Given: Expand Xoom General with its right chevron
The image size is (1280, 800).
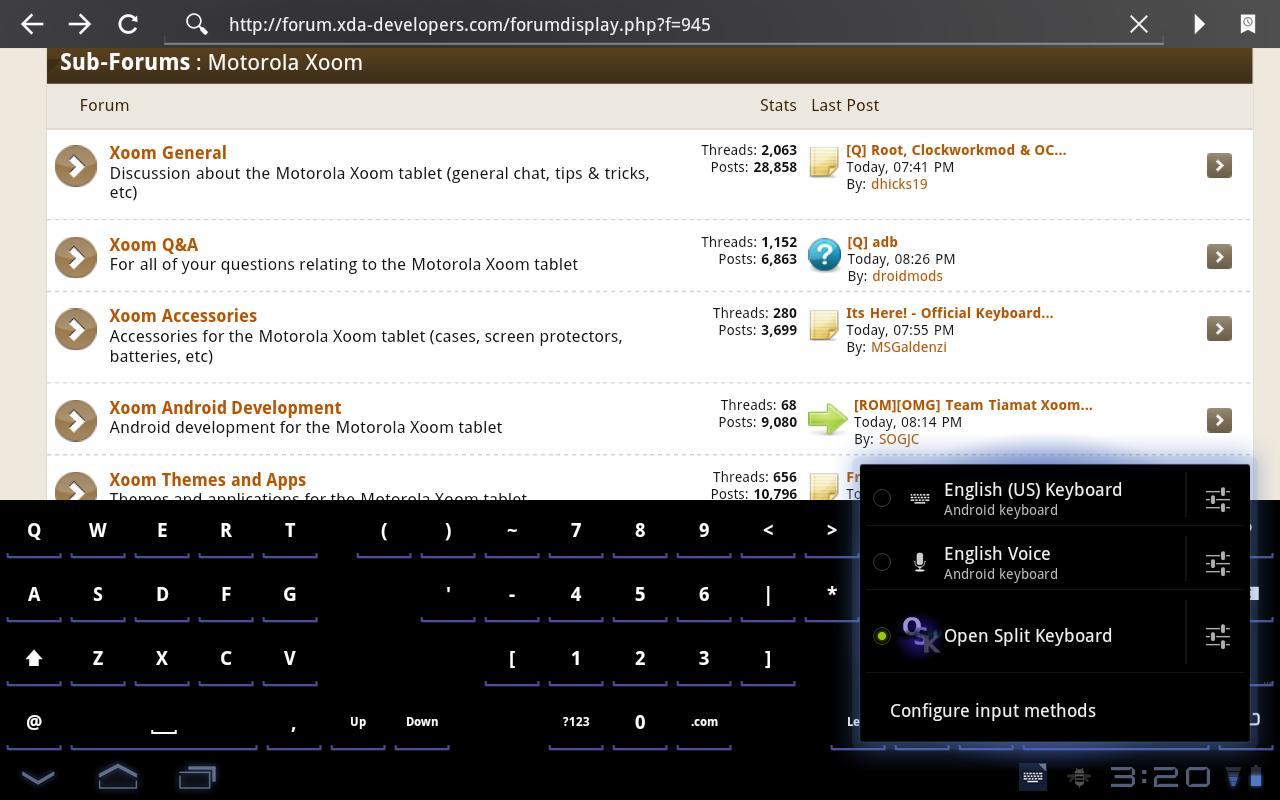Looking at the screenshot, I should tap(1218, 166).
